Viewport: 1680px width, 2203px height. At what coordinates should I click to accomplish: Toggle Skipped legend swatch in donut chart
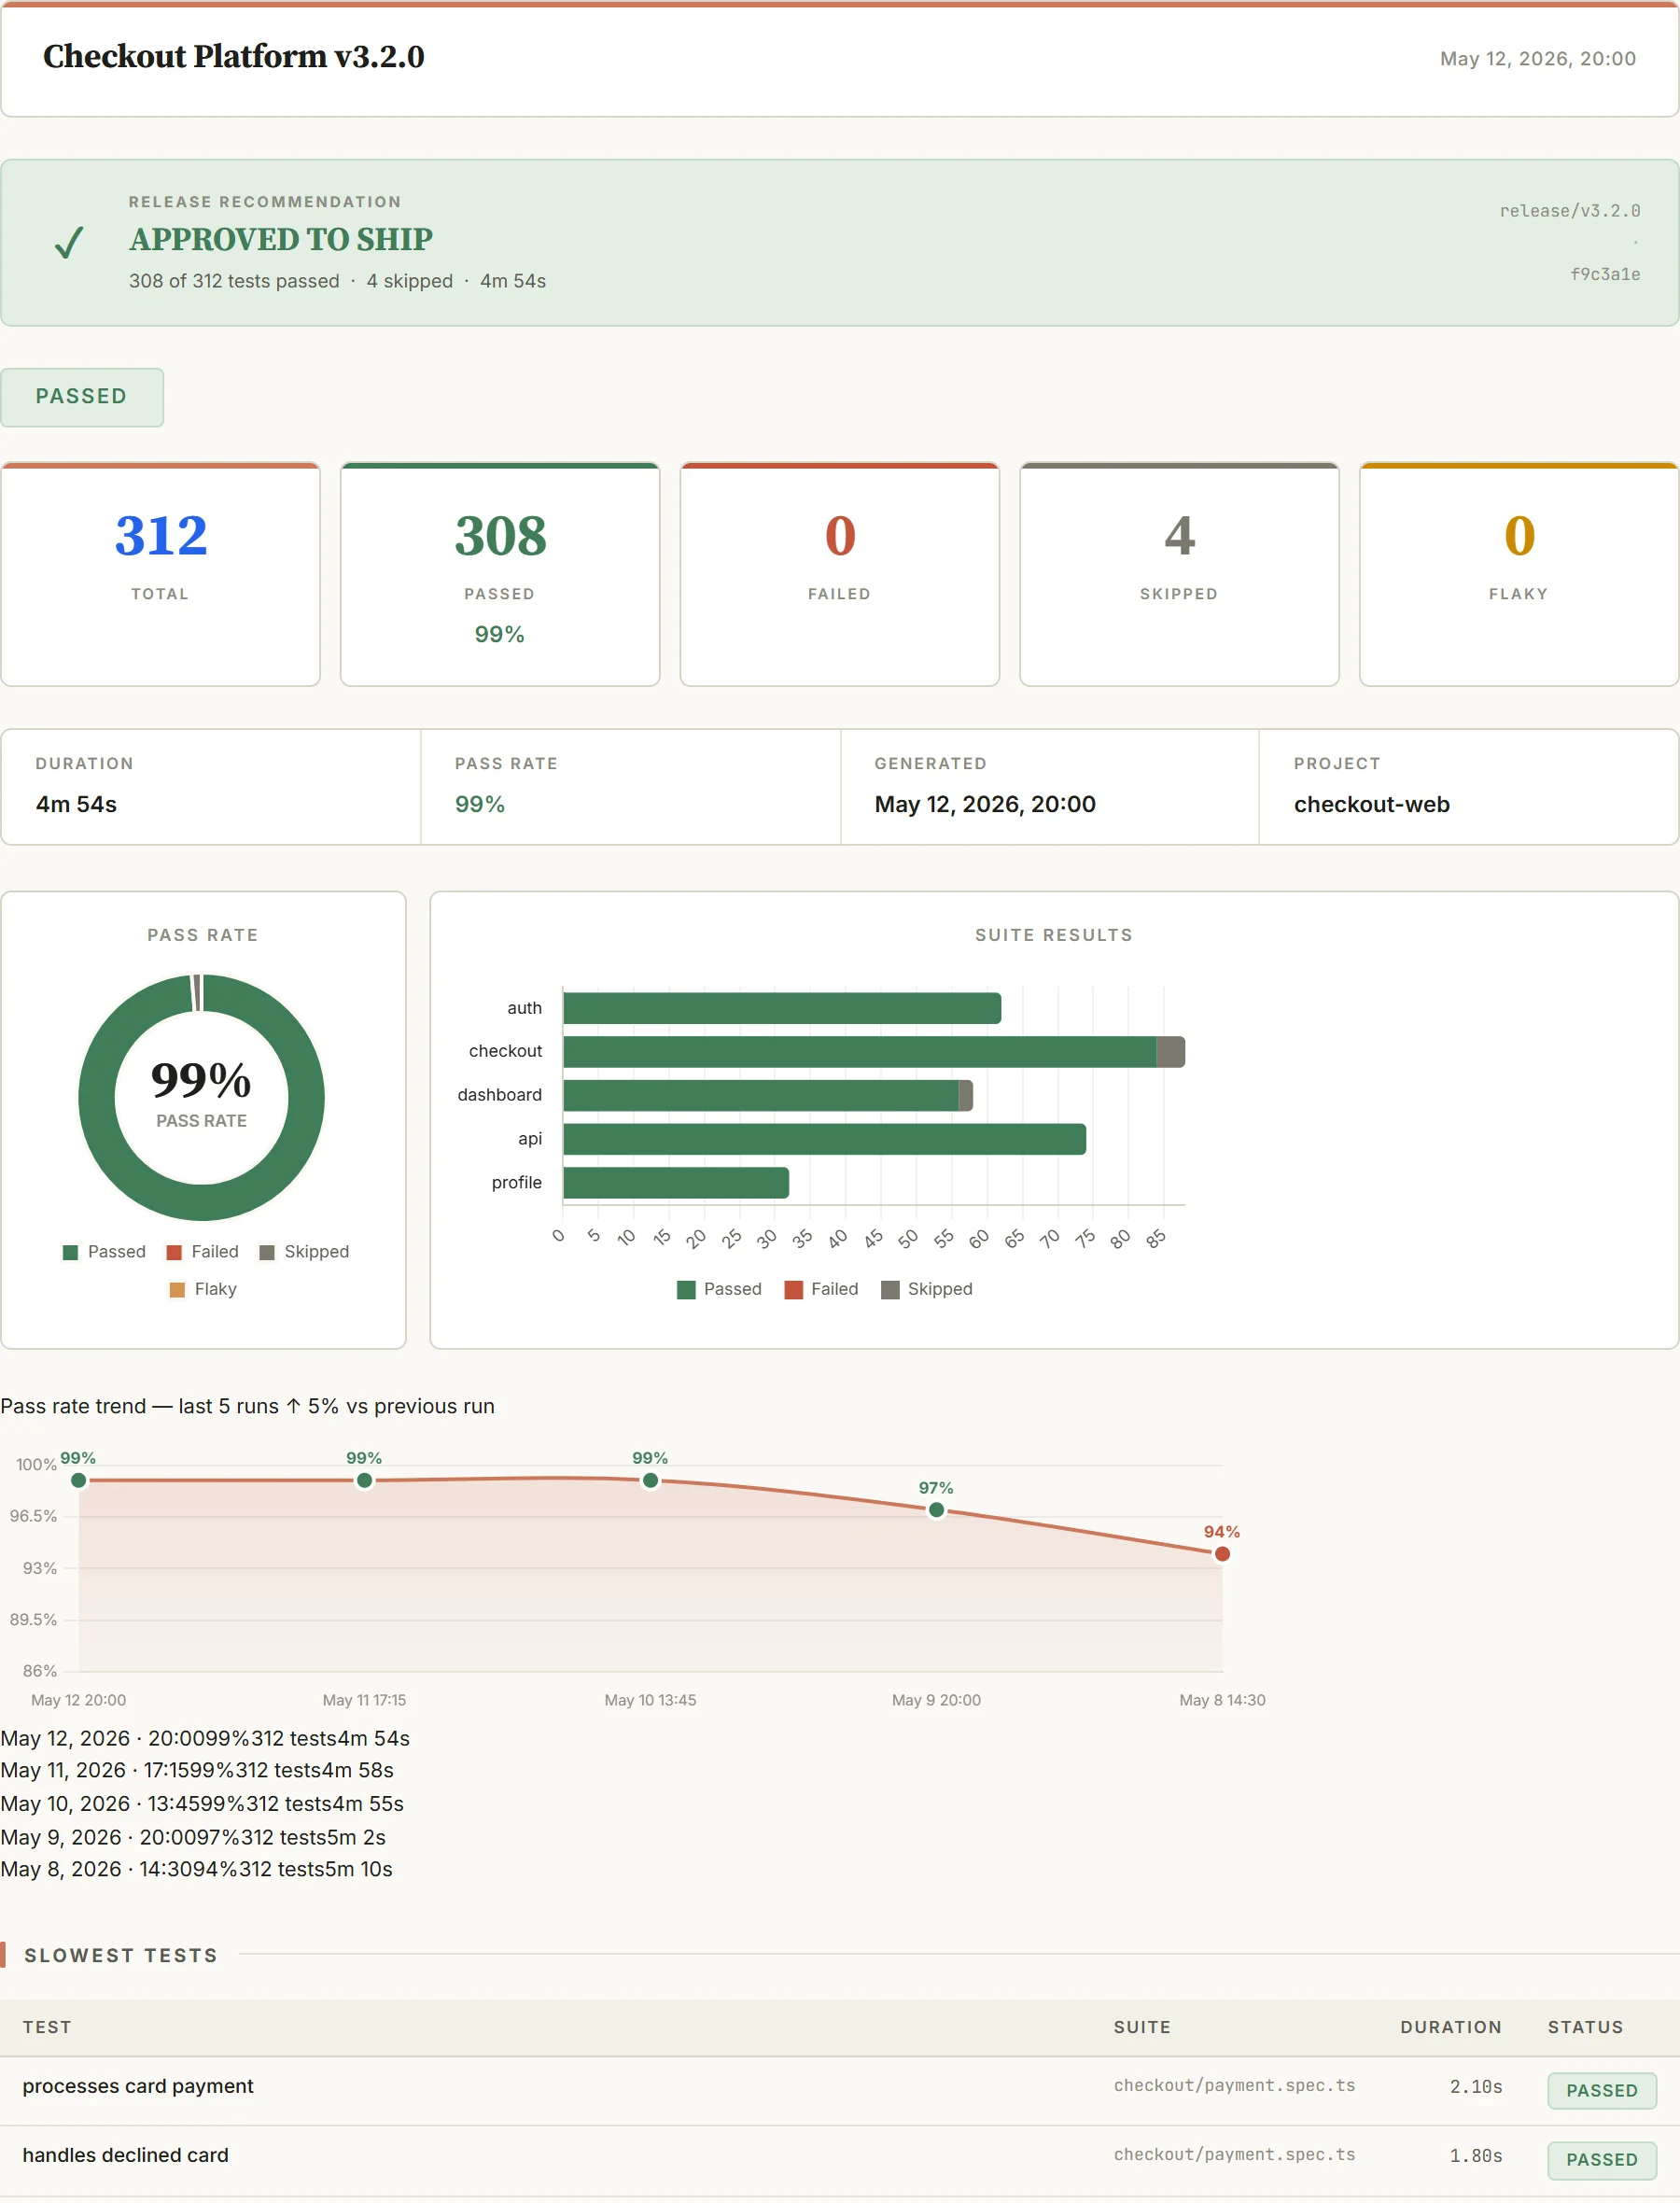click(267, 1252)
